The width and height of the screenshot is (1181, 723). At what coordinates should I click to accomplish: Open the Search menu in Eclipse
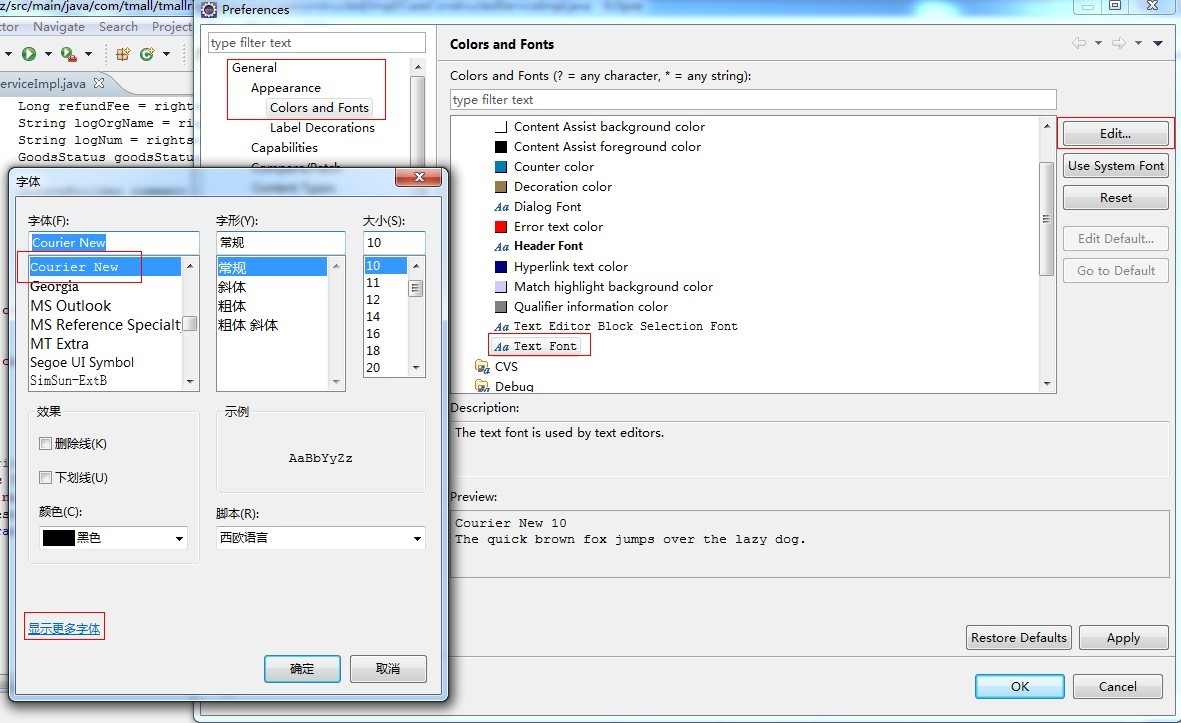click(118, 26)
